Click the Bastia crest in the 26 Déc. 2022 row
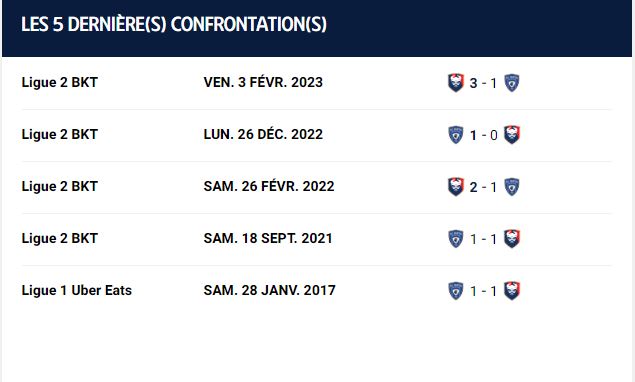The height and width of the screenshot is (382, 635). (456, 135)
